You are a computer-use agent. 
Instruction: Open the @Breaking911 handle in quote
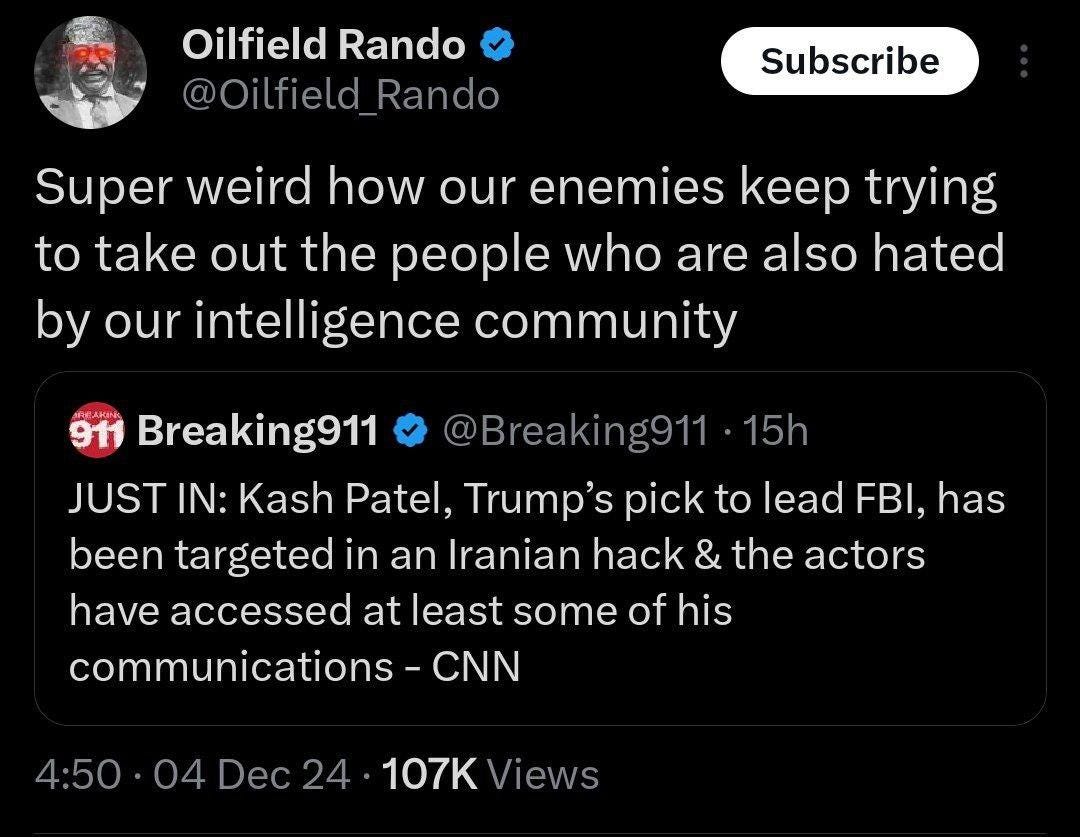[x=575, y=431]
